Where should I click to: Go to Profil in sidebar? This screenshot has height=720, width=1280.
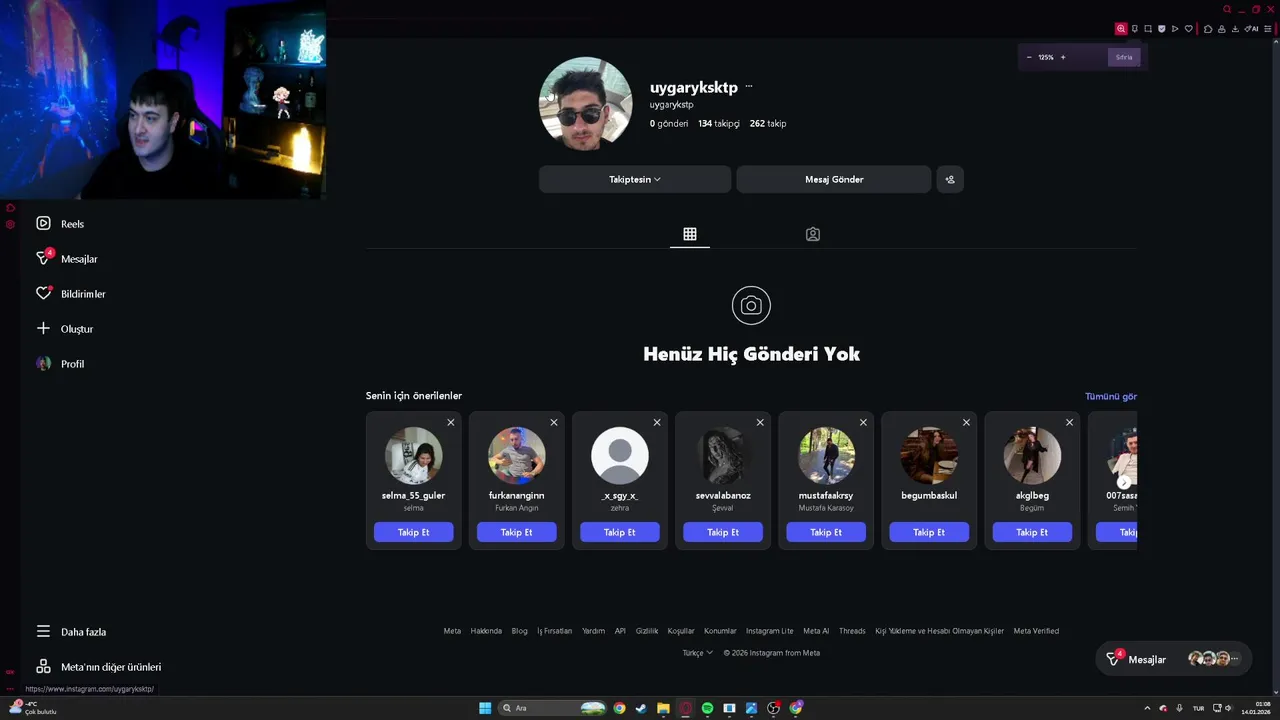coord(61,364)
